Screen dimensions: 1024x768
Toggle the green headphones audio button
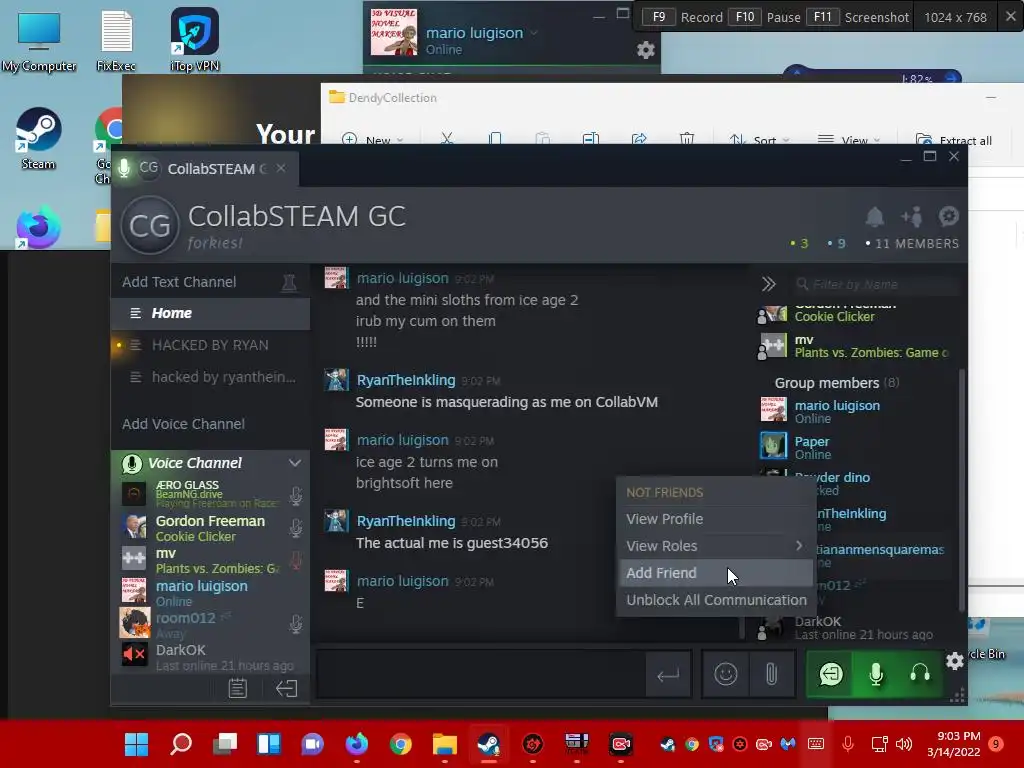(x=920, y=674)
